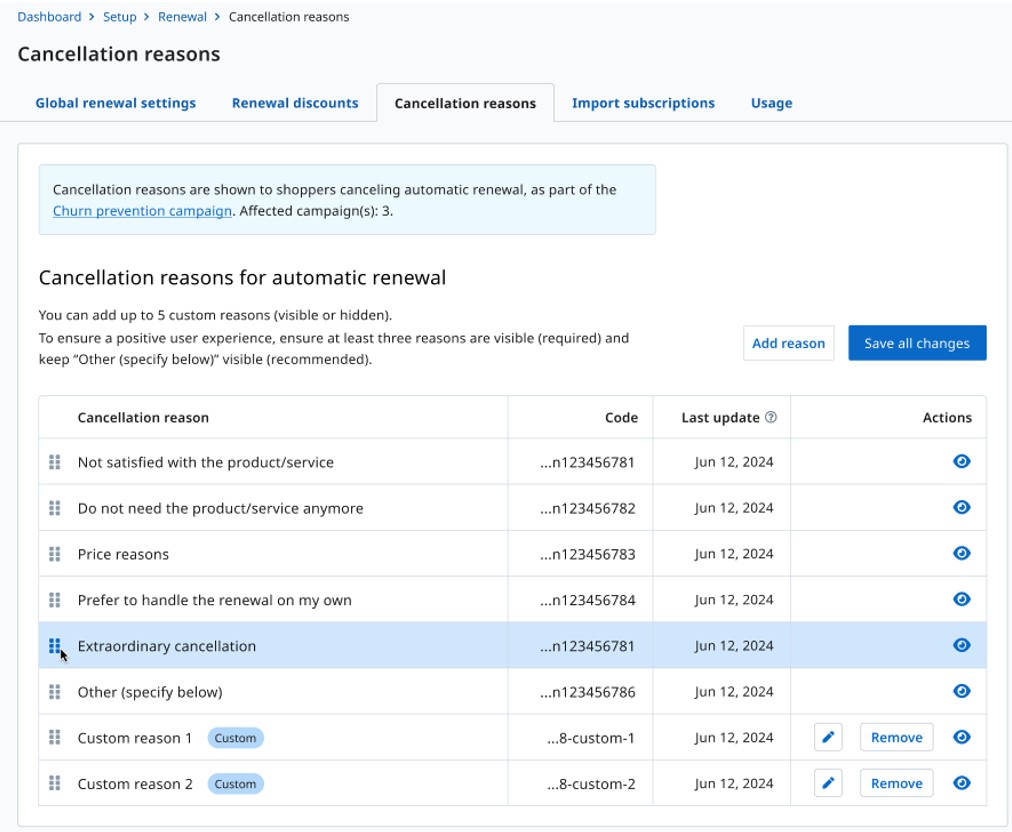1012x832 pixels.
Task: Click Not satisfied with the product/service text
Action: 205,463
